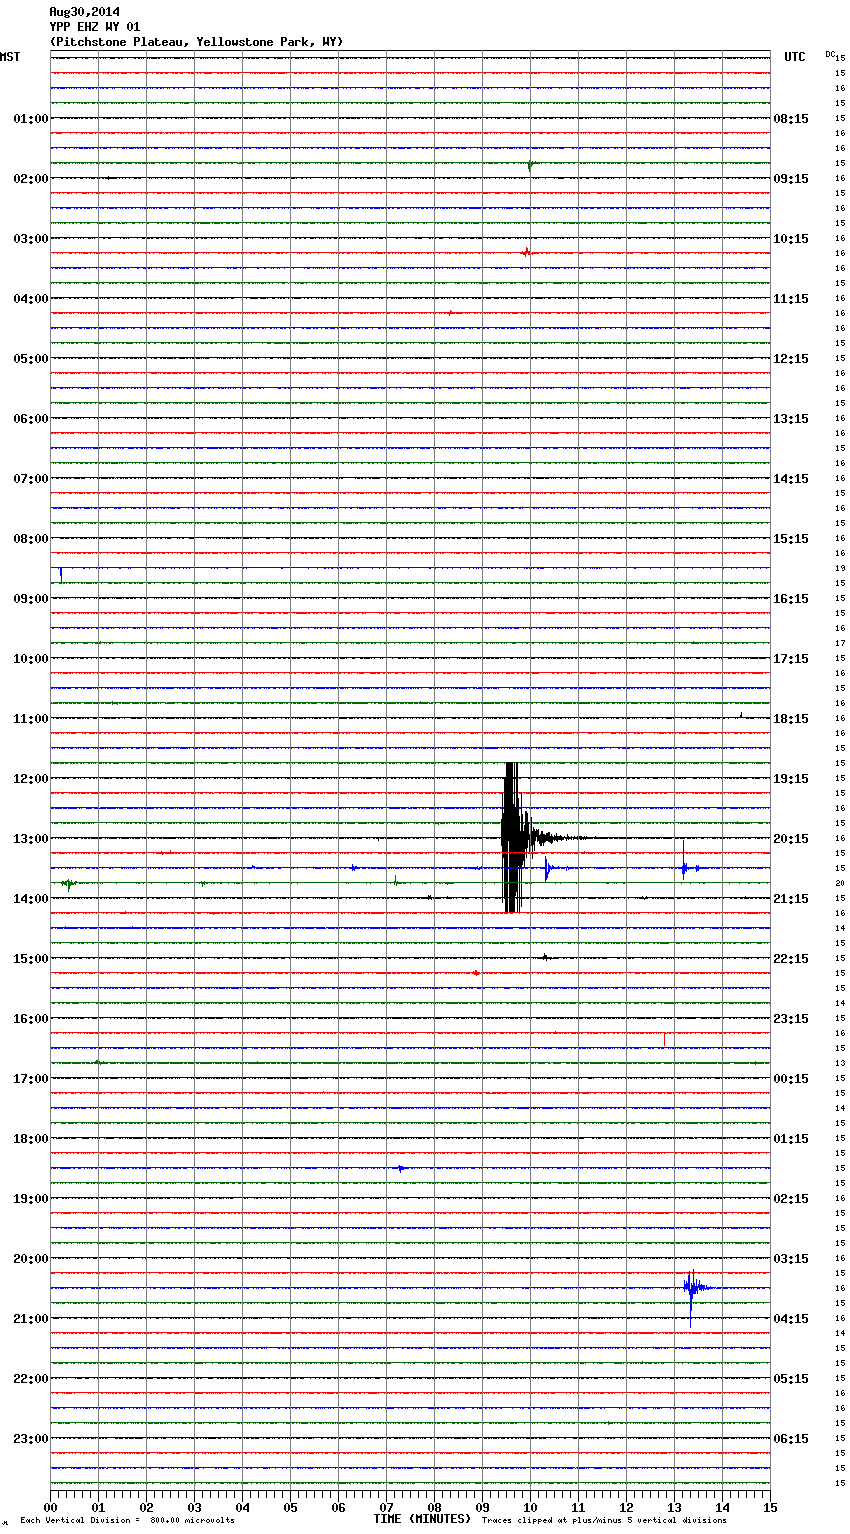850x1534 pixels.
Task: Click the Each Vertical Division 800.00 microvolts note
Action: (x=127, y=1520)
